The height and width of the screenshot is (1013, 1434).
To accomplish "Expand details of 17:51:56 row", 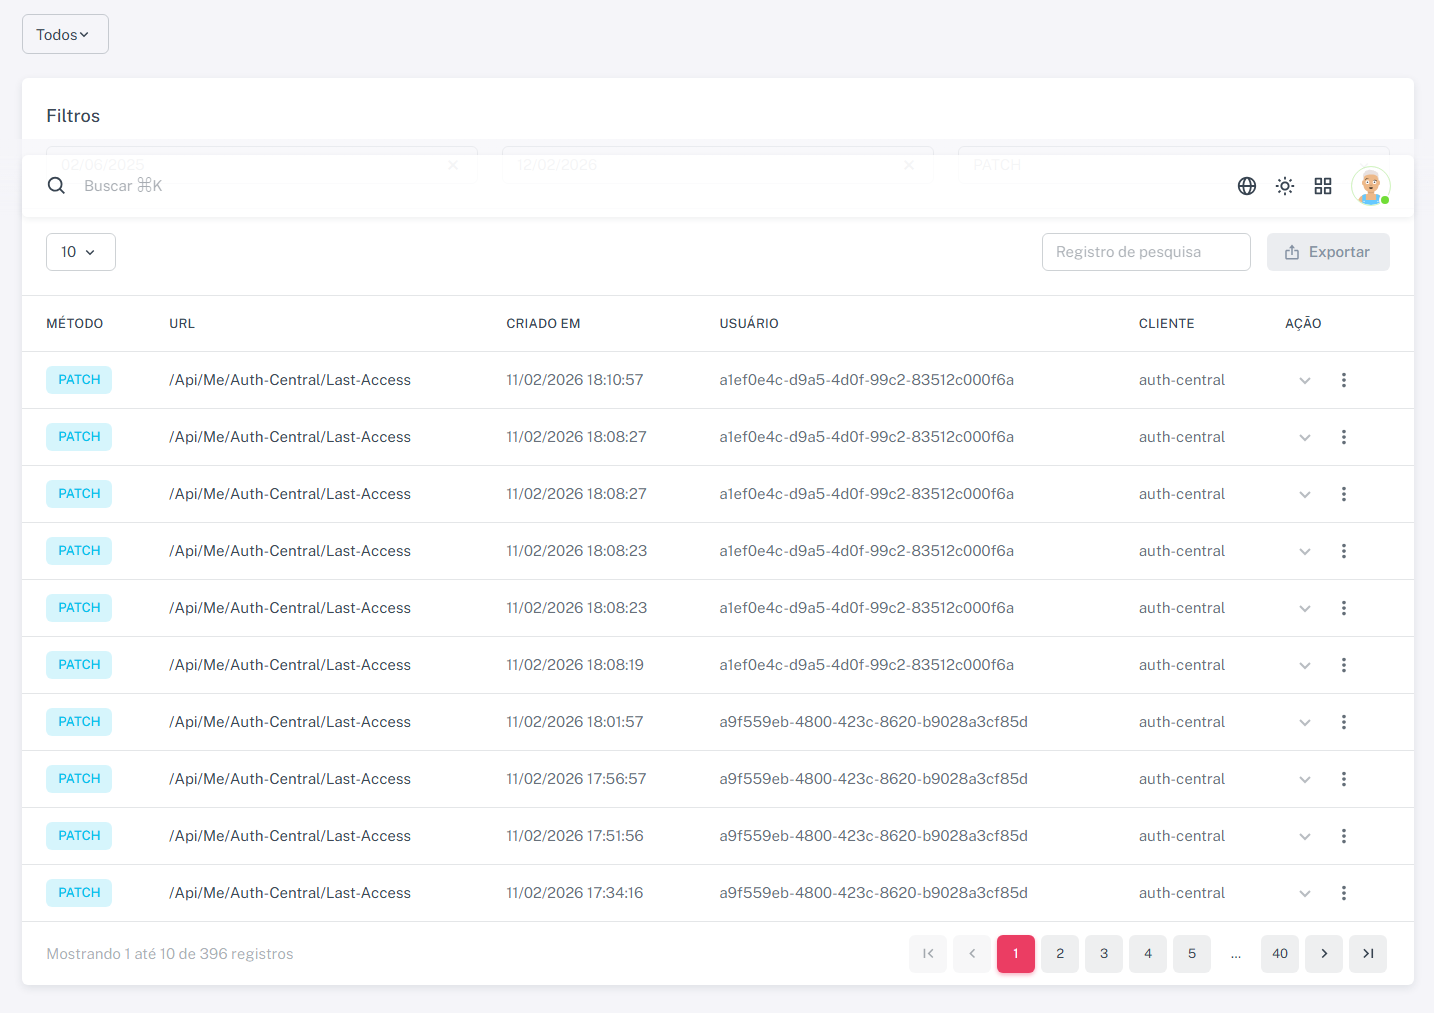I will [x=1305, y=837].
